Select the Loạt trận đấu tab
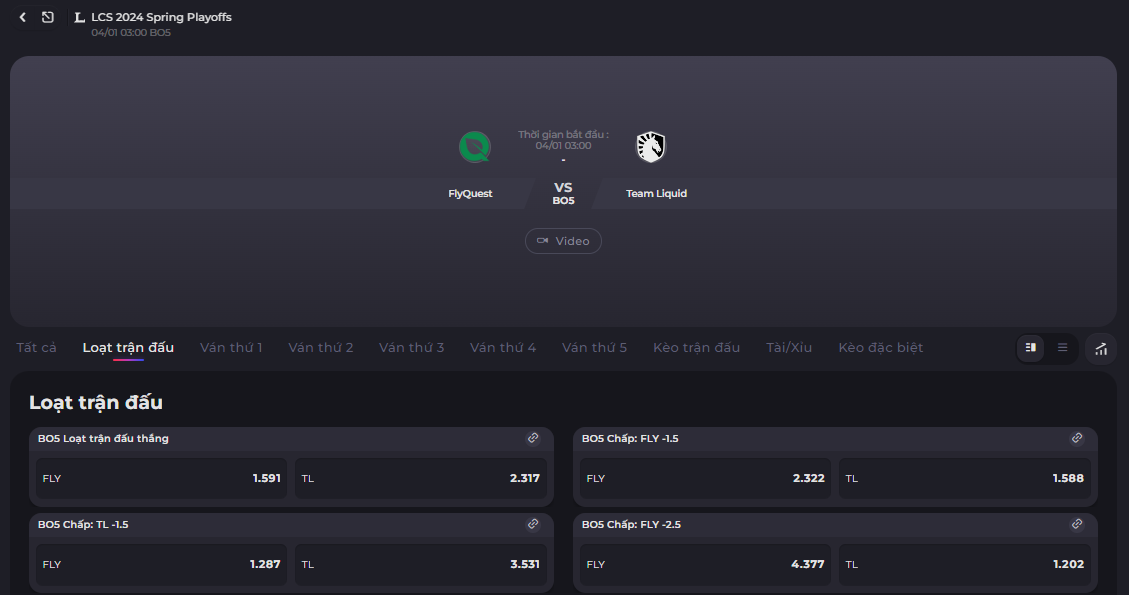Image resolution: width=1129 pixels, height=595 pixels. (x=128, y=348)
